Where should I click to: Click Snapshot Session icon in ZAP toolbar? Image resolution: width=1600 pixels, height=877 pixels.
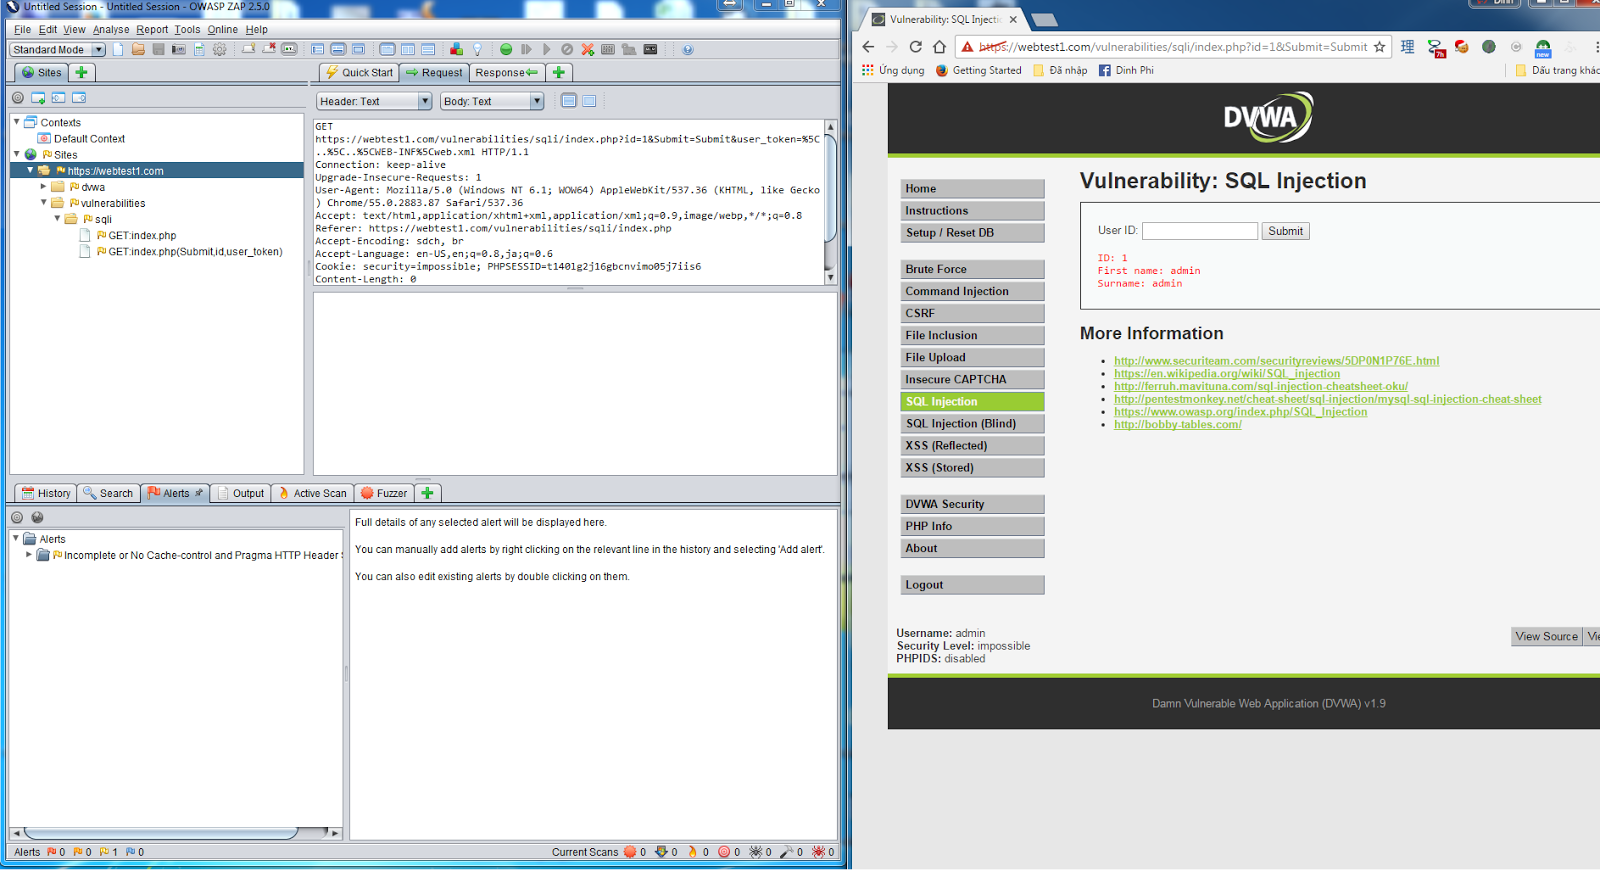click(x=179, y=49)
